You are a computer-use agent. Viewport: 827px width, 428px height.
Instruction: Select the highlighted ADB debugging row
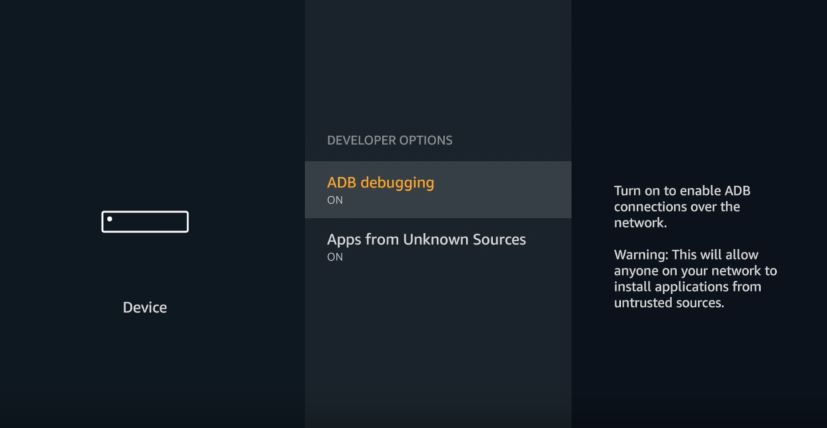point(438,190)
